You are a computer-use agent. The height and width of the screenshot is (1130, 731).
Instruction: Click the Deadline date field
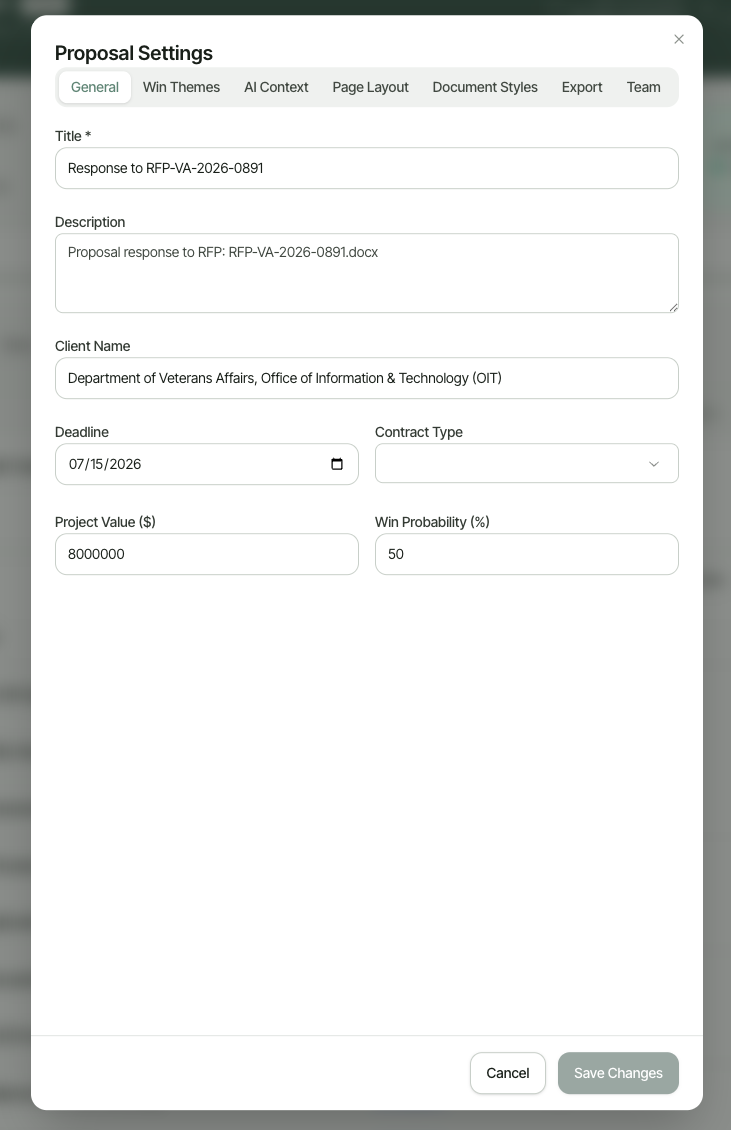point(206,464)
